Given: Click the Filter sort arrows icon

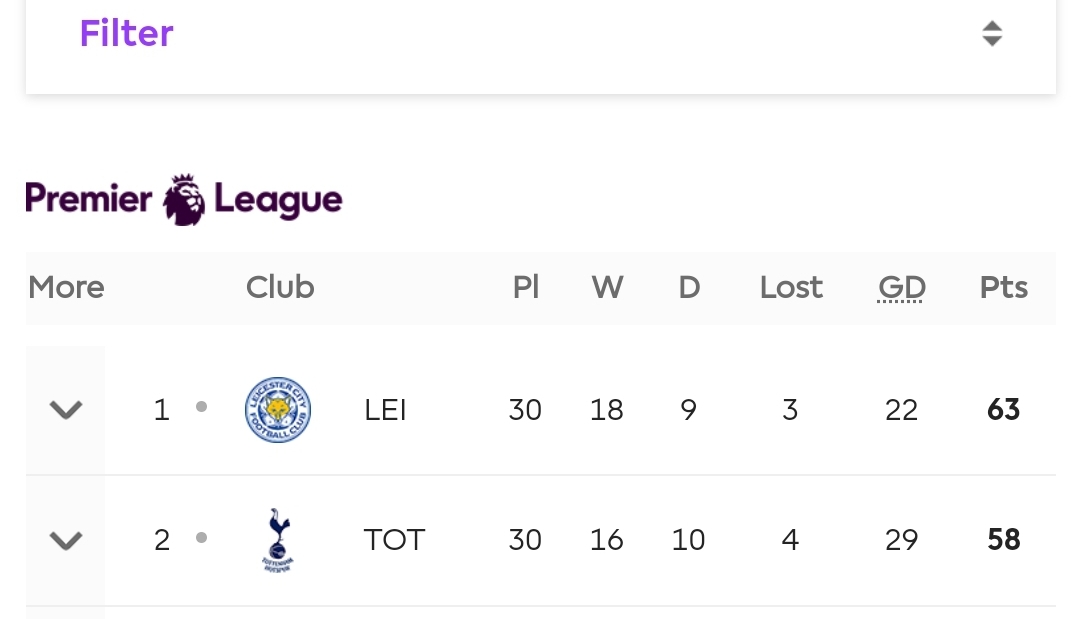Looking at the screenshot, I should pos(992,33).
